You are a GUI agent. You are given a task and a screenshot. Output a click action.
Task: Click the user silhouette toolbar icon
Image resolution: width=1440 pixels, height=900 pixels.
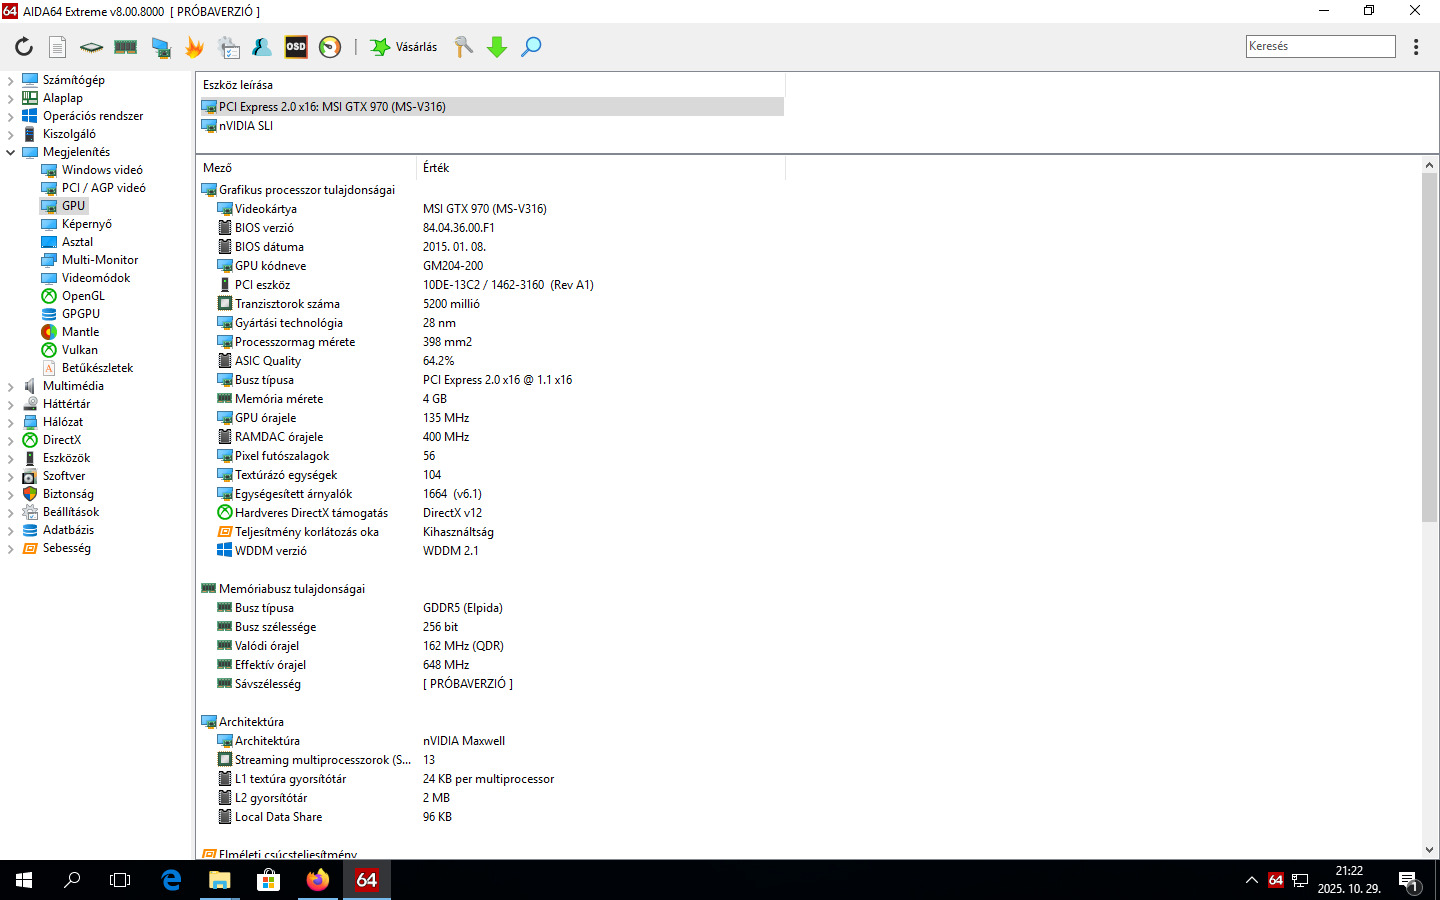[x=262, y=47]
